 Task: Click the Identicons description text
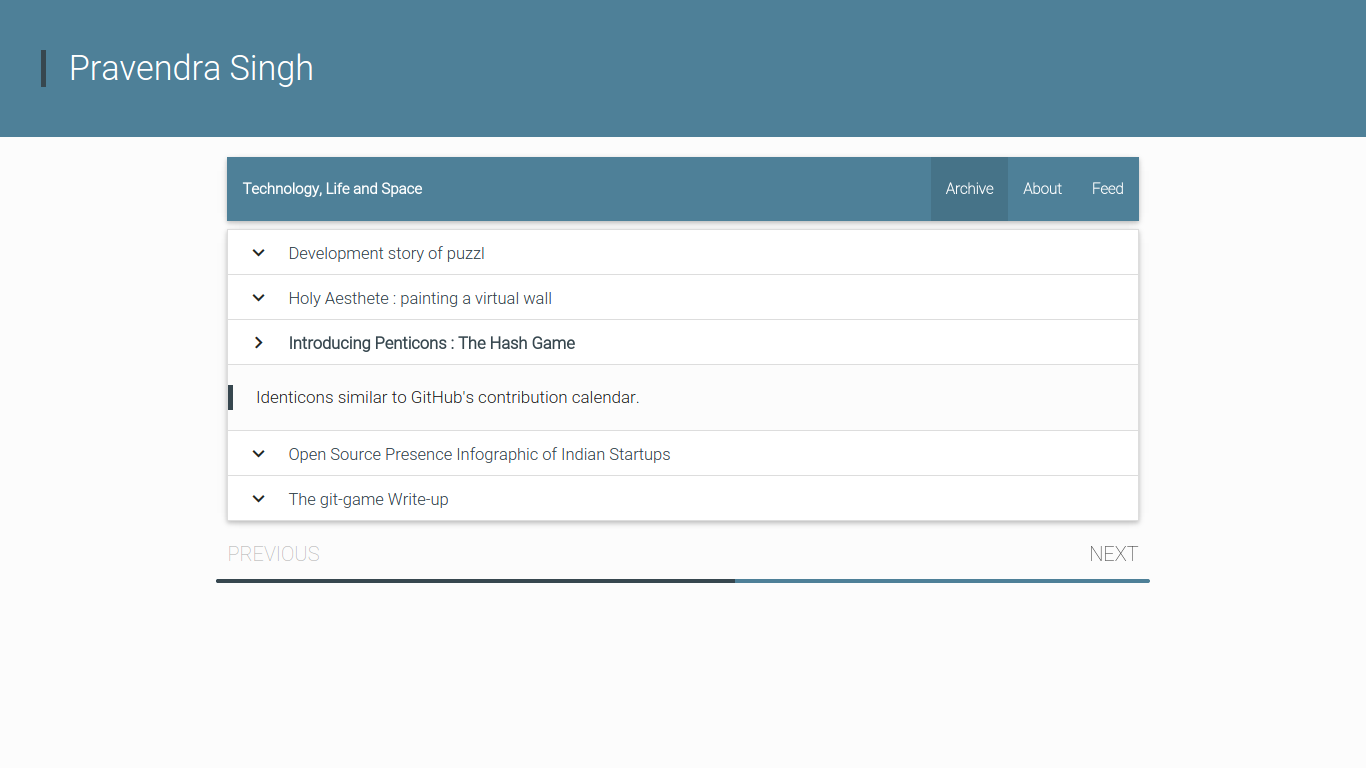coord(448,398)
